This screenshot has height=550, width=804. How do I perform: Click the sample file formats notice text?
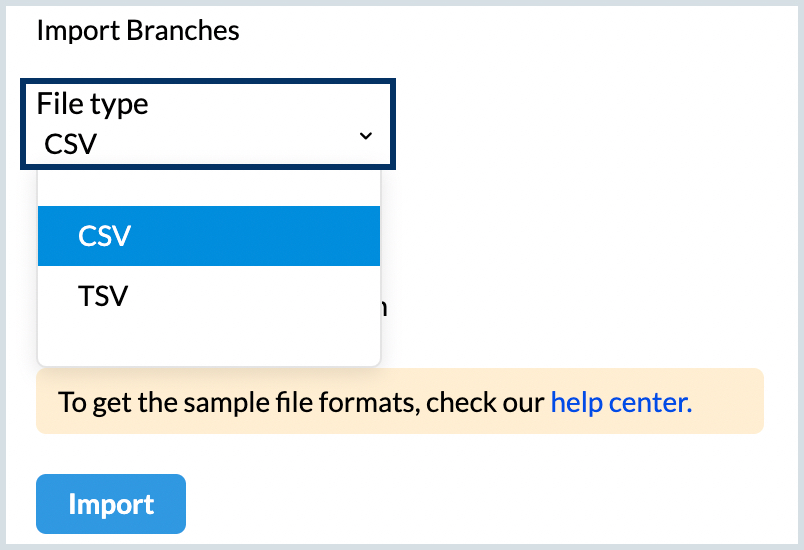302,403
